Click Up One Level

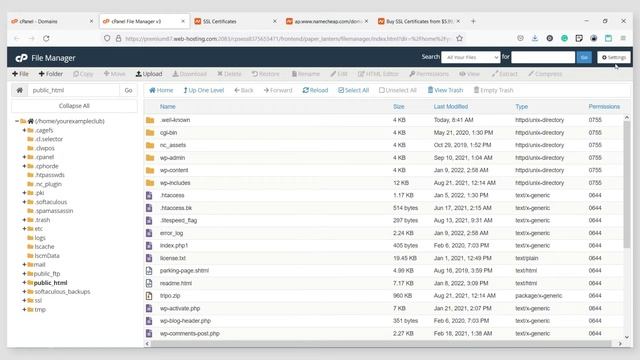click(204, 90)
